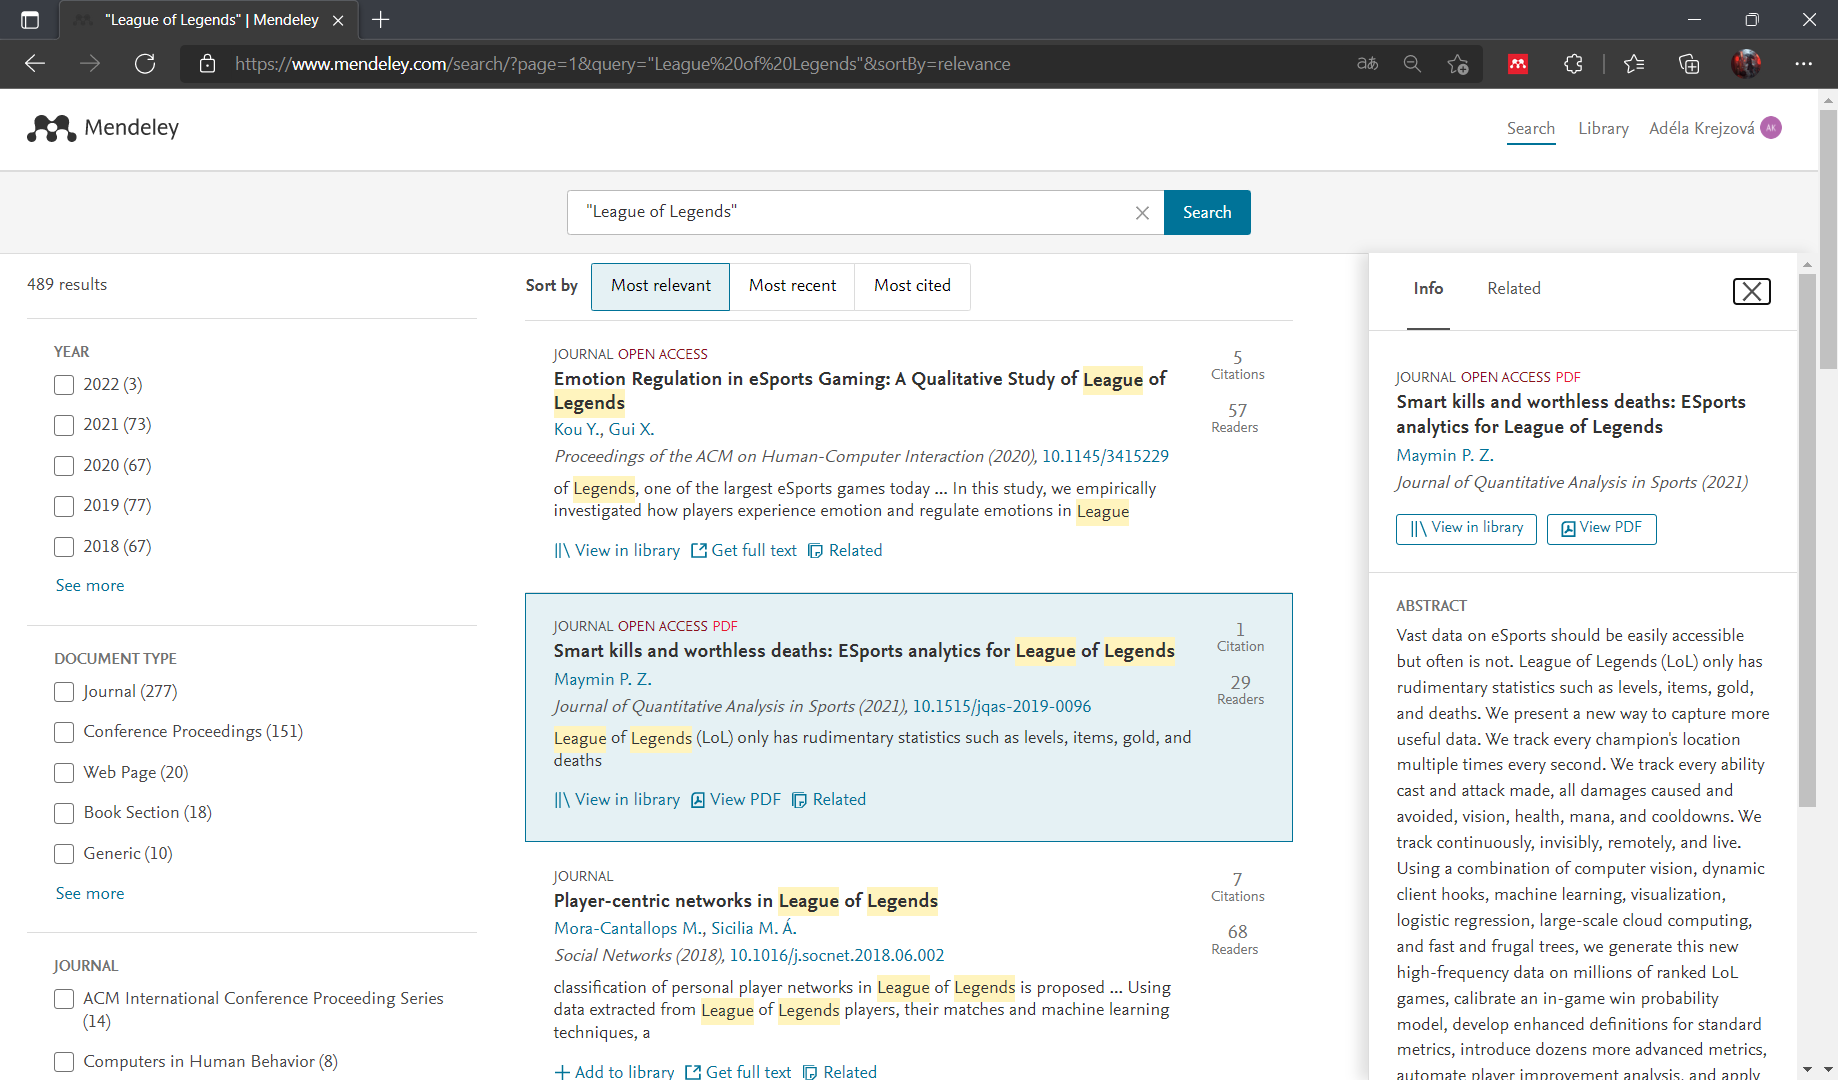Click the browser address bar URL
The width and height of the screenshot is (1838, 1080).
(622, 64)
